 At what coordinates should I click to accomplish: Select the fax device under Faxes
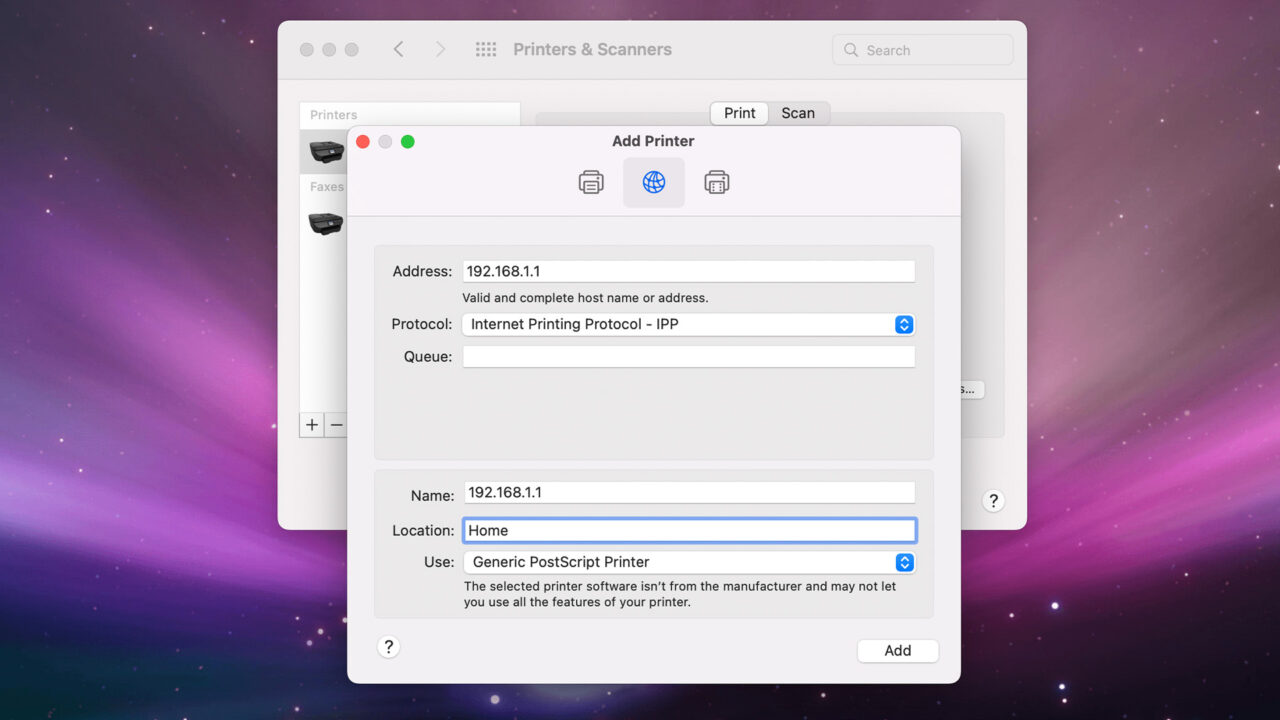325,222
